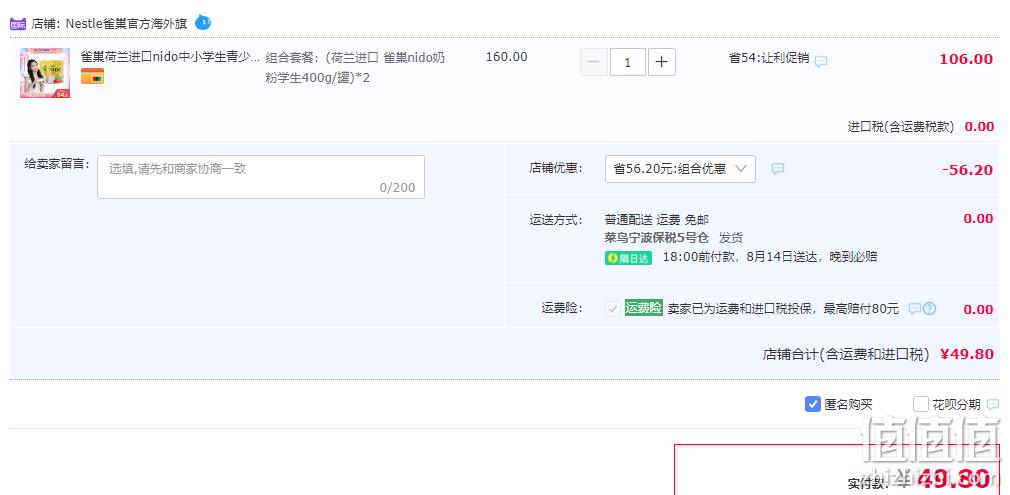The width and height of the screenshot is (1010, 495).
Task: Click the unit price 160.00
Action: tap(506, 57)
